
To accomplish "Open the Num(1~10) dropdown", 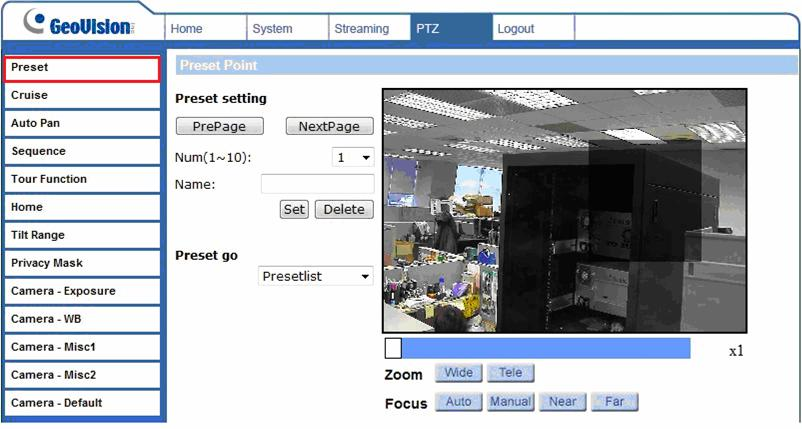I will point(353,157).
